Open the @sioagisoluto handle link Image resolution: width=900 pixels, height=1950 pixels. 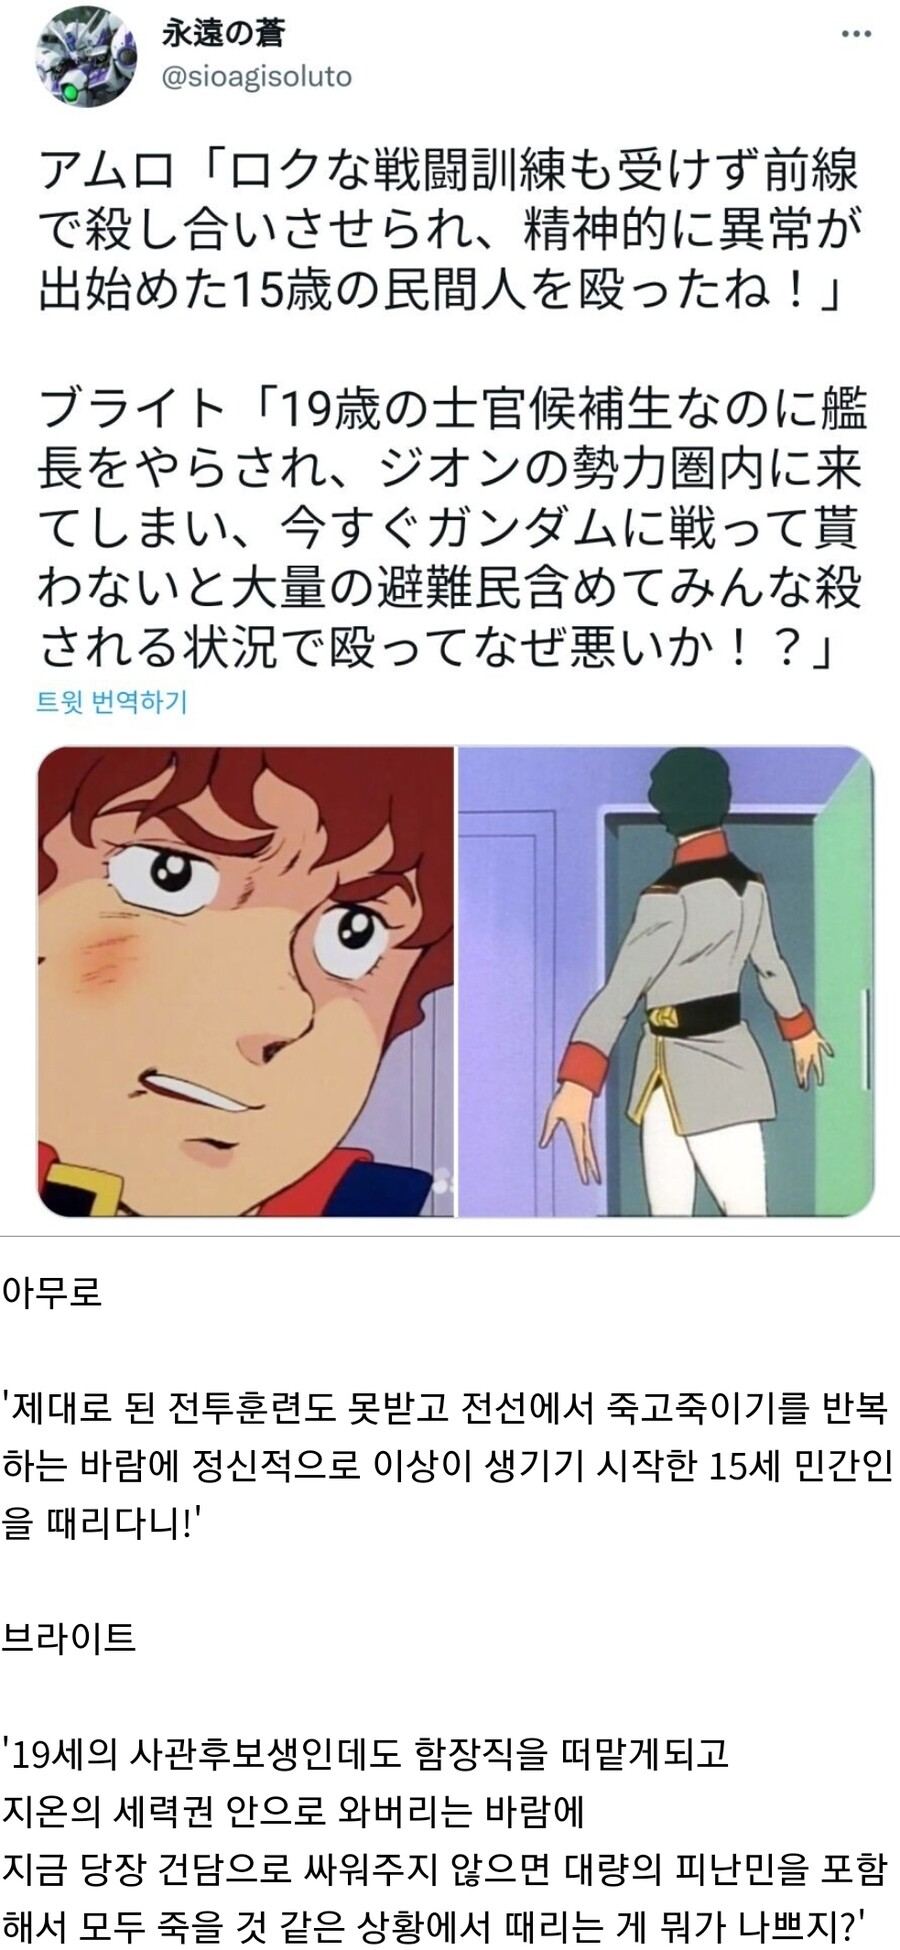point(257,77)
